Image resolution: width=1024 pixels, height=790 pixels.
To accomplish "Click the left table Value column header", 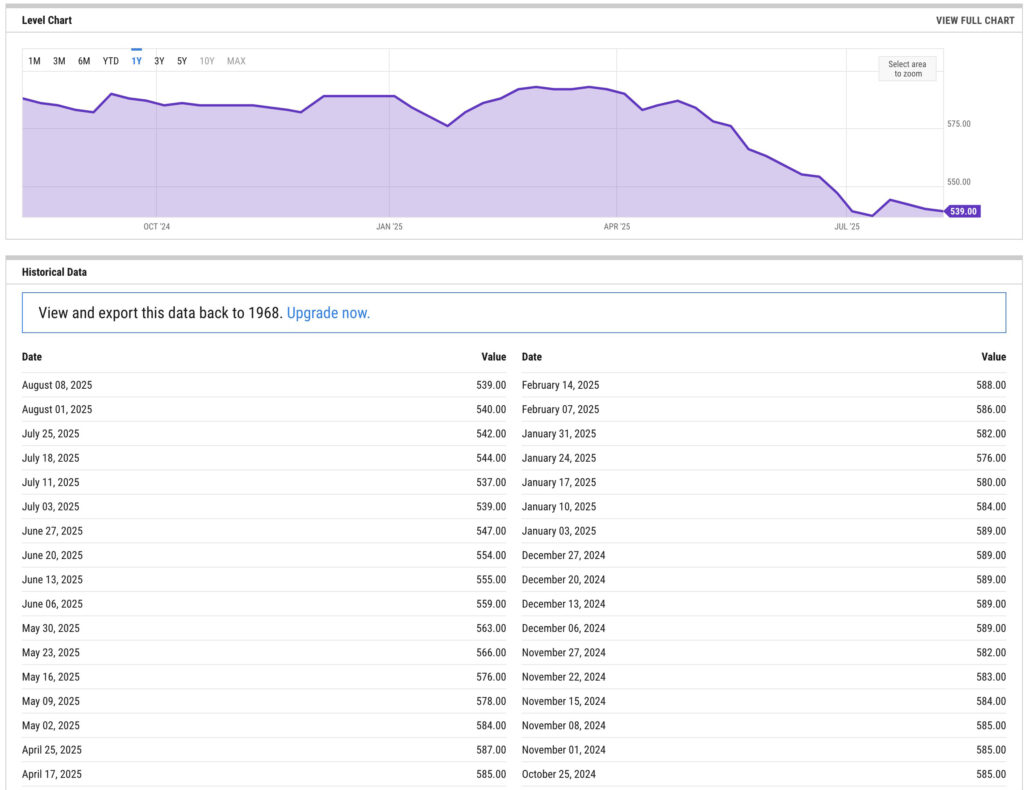I will click(x=494, y=356).
